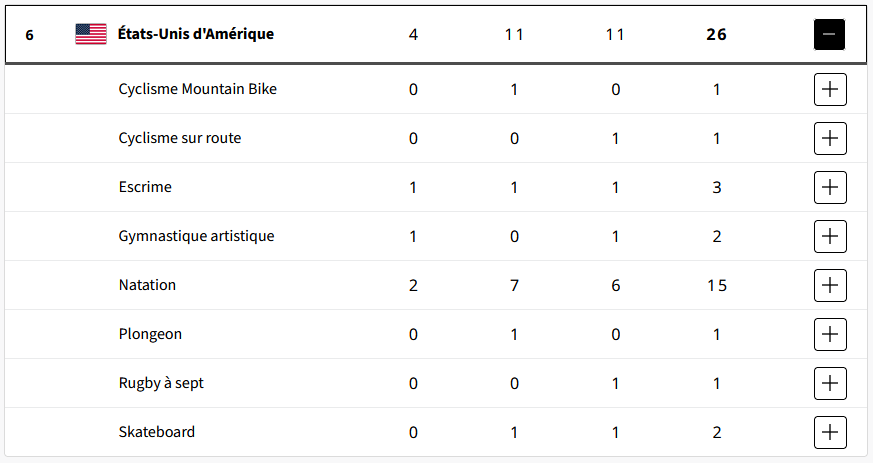Click the rank number 6
873x463 pixels.
click(30, 35)
